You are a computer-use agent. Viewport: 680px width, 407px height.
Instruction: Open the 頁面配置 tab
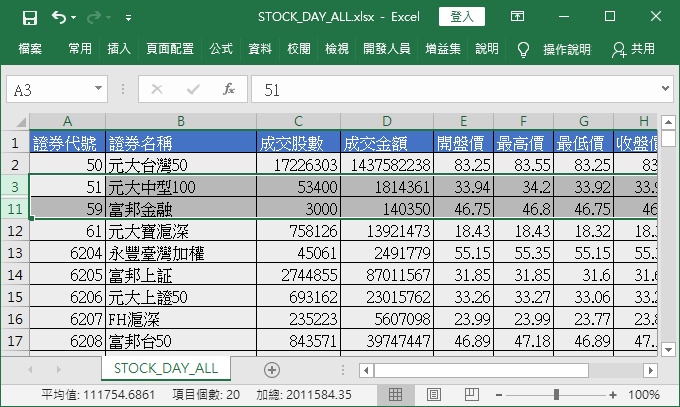click(170, 49)
